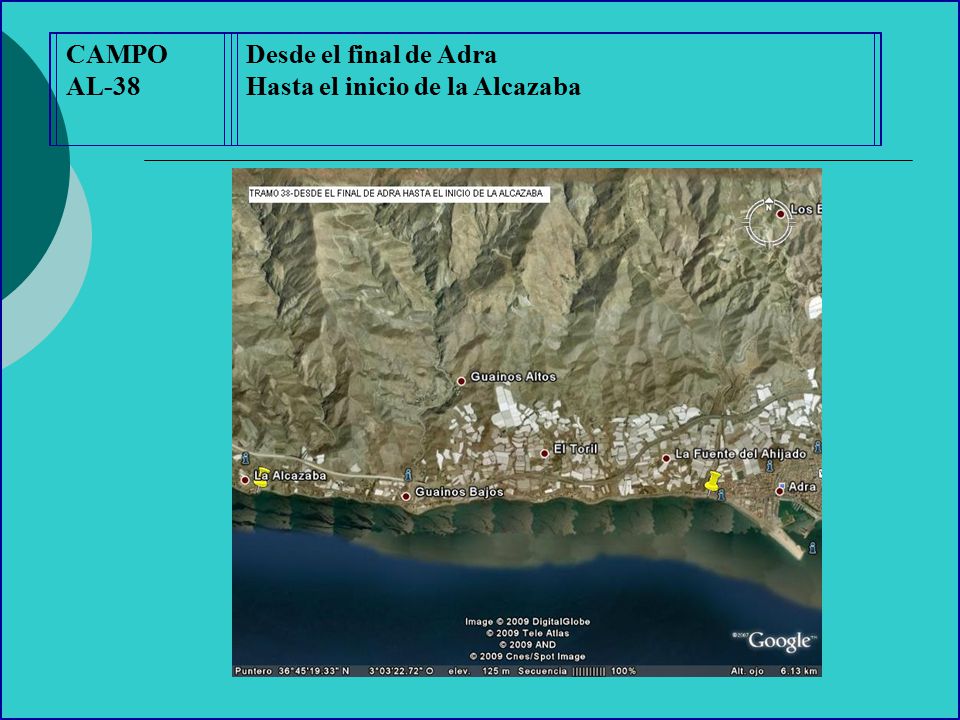Click the La Alcazaba place label
Screen dimensions: 960x720
coord(290,475)
